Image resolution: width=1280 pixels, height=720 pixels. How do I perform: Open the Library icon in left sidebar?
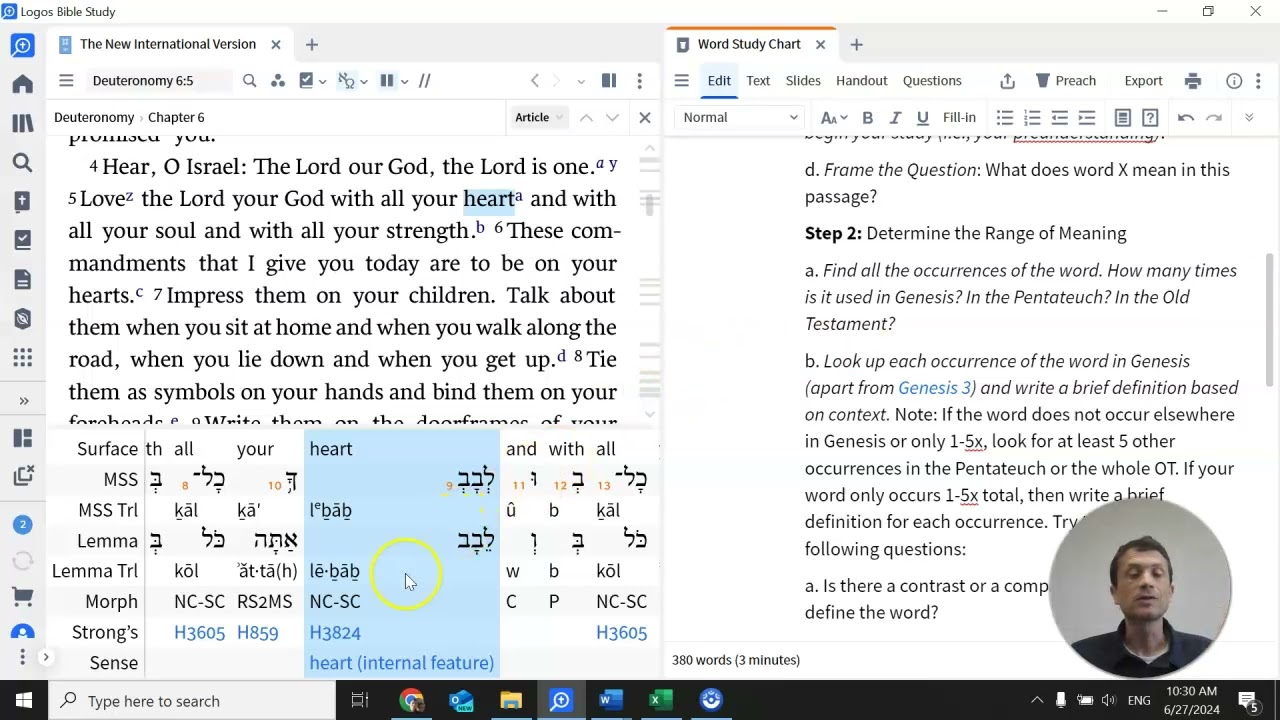point(22,124)
